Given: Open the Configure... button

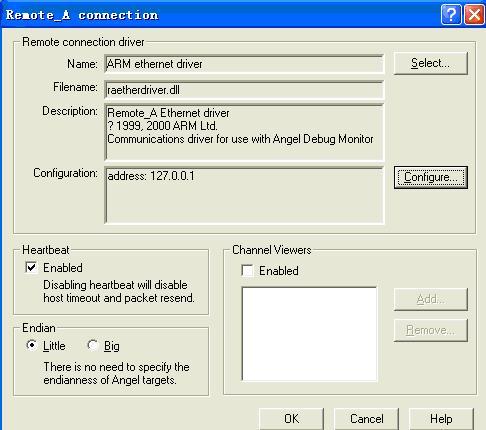Looking at the screenshot, I should (x=431, y=177).
